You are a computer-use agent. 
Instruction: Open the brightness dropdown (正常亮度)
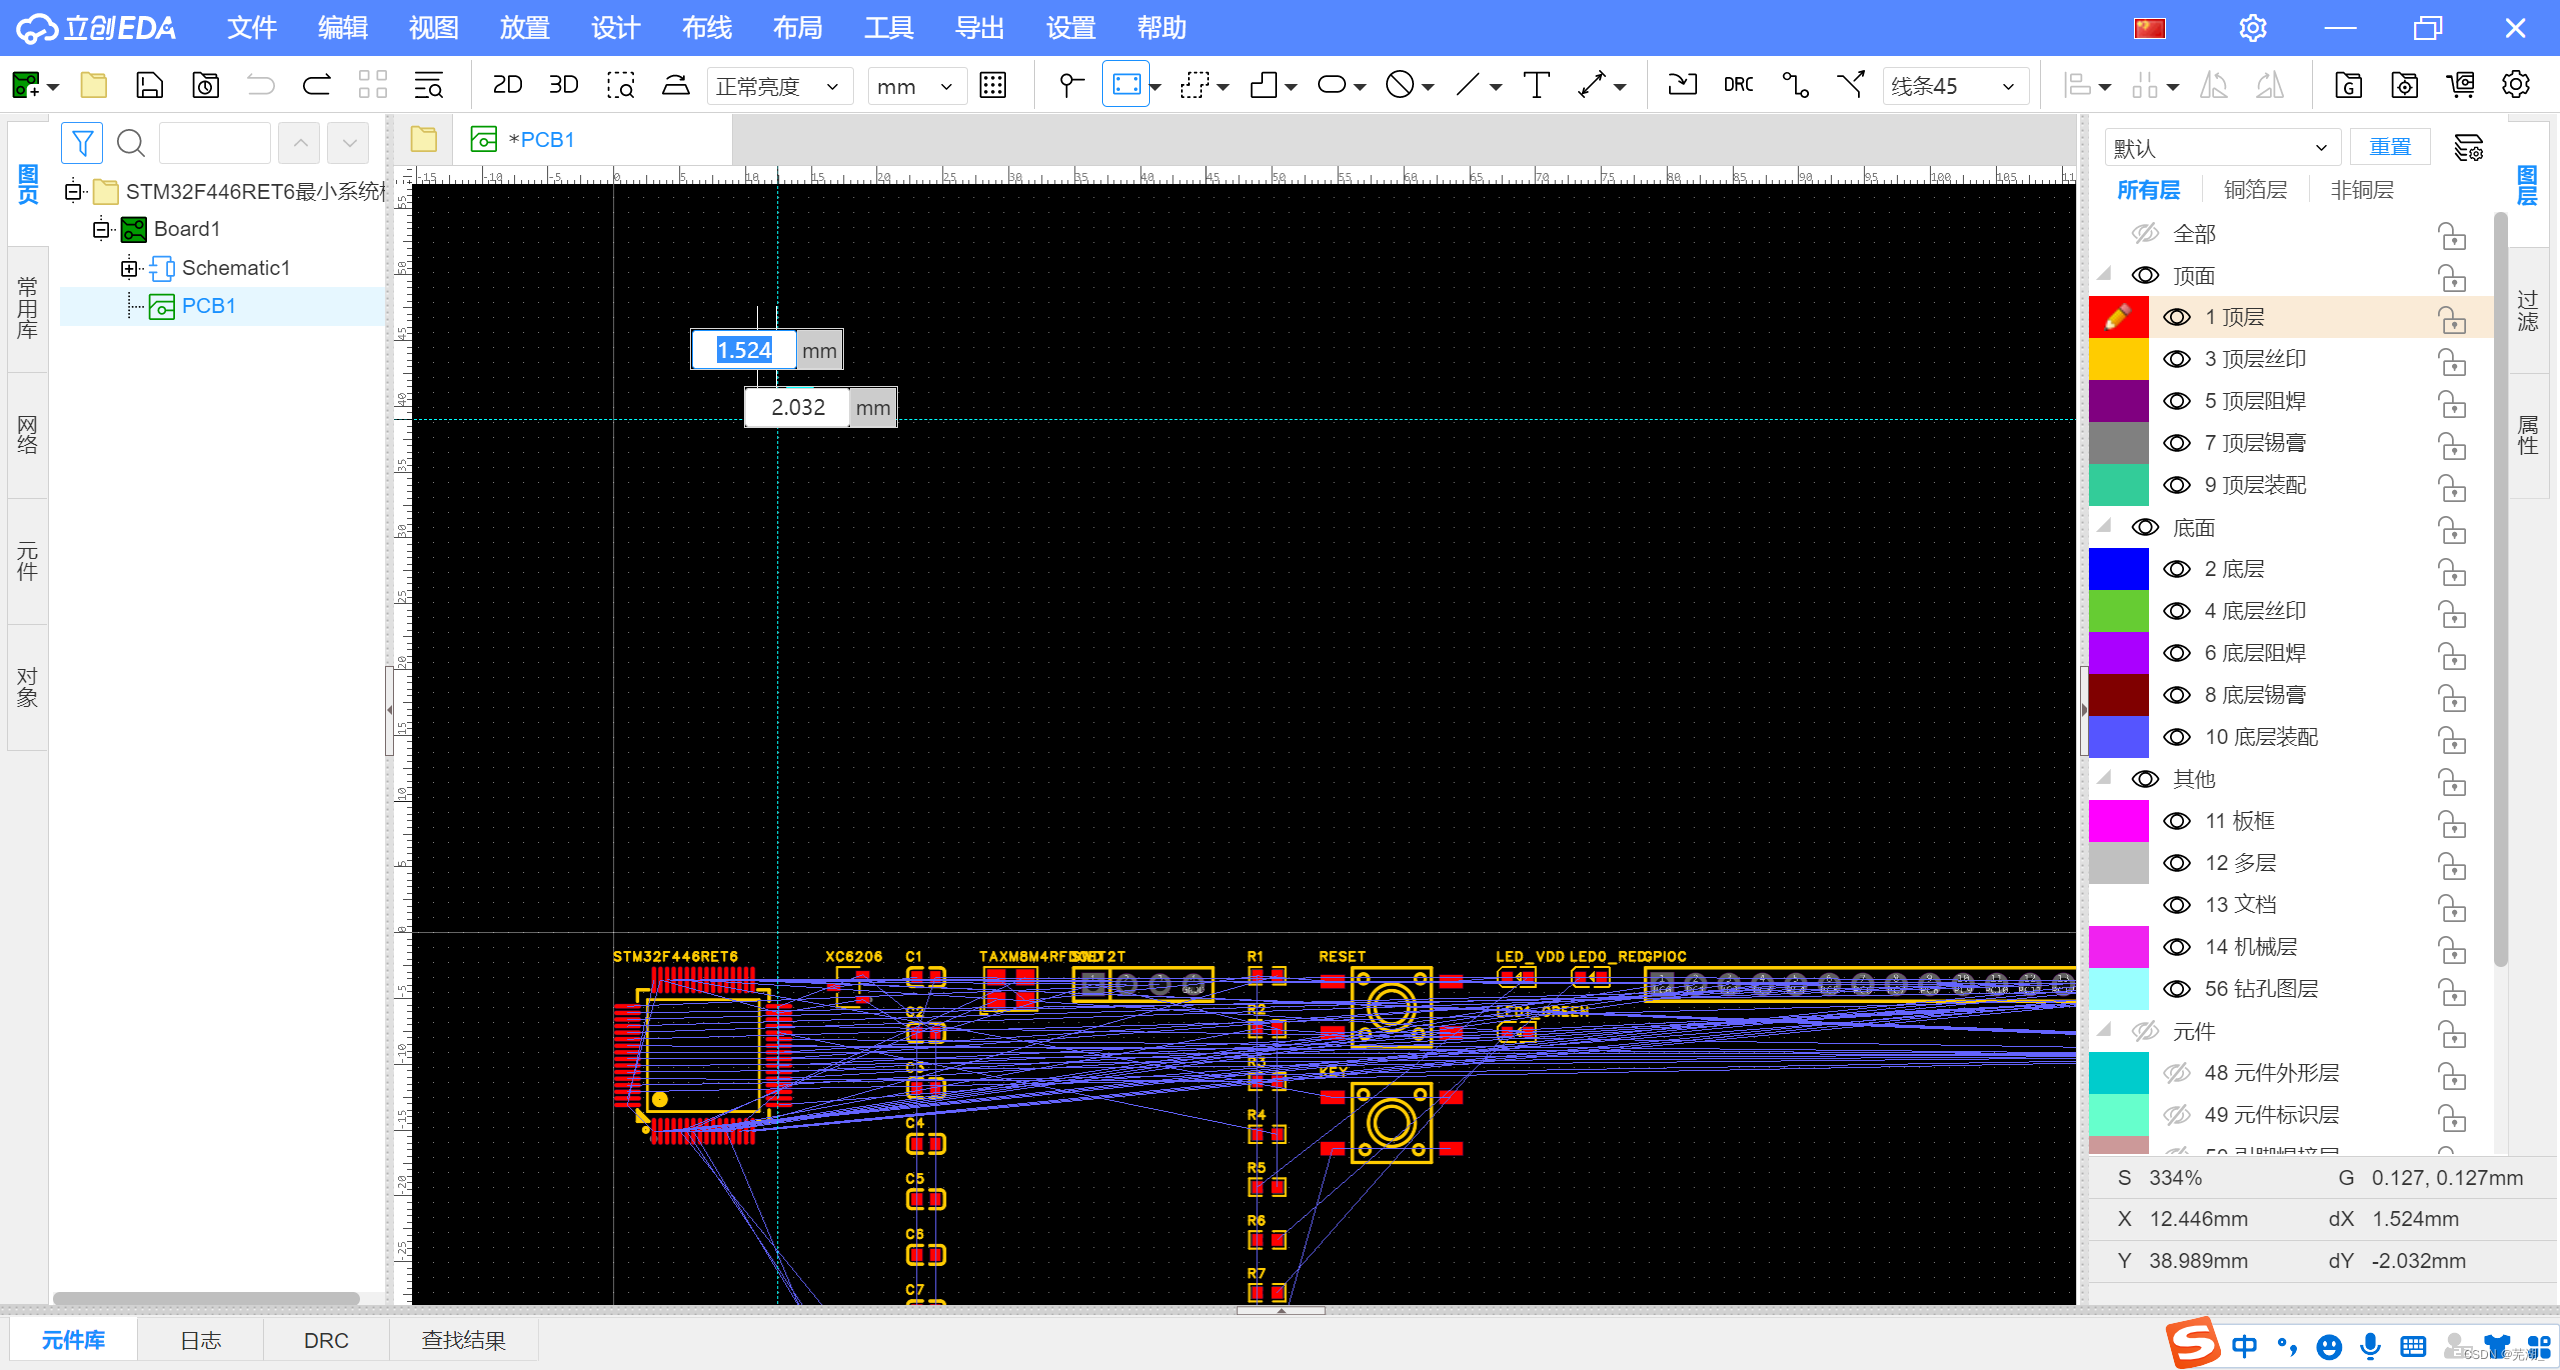(x=778, y=86)
